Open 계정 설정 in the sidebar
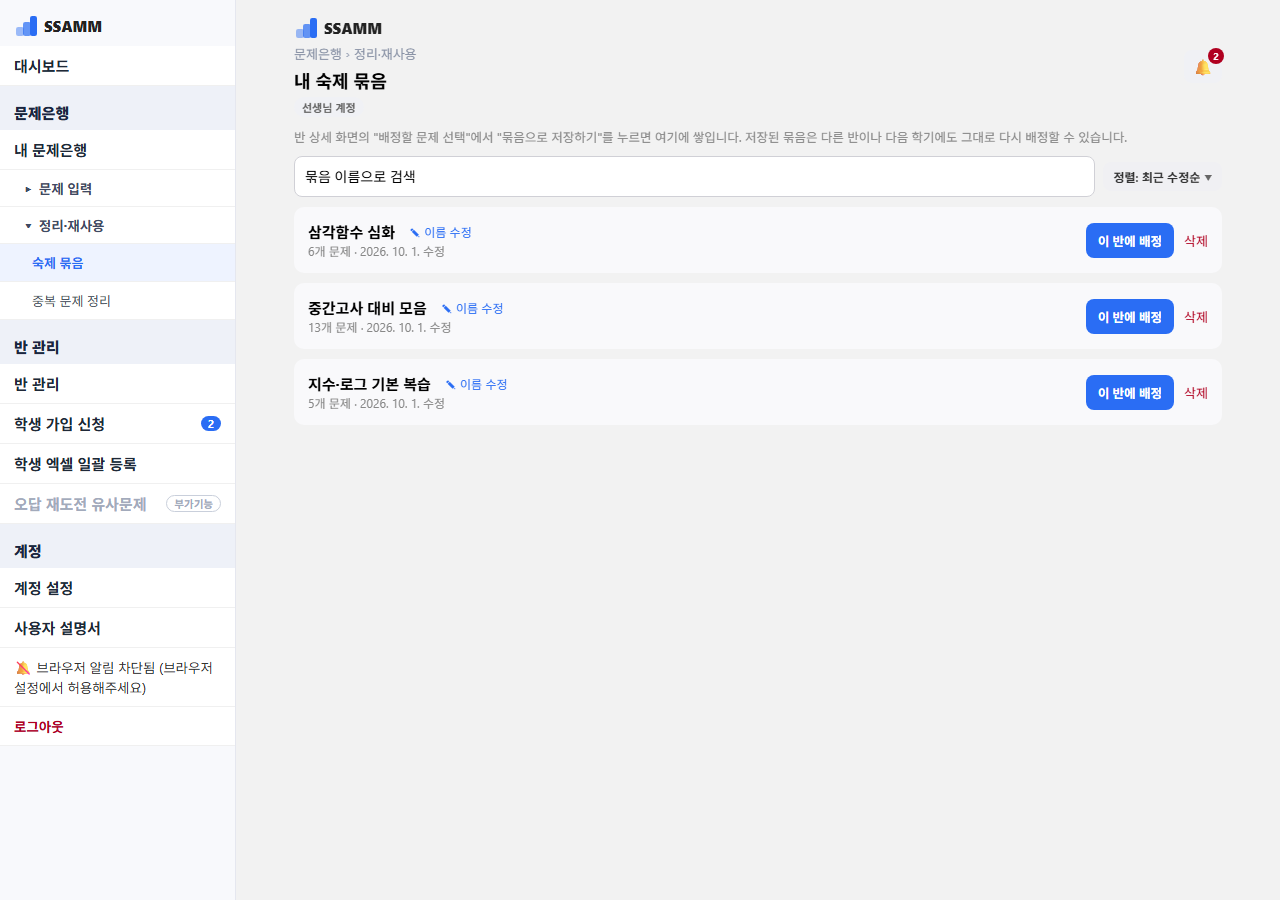 point(117,588)
